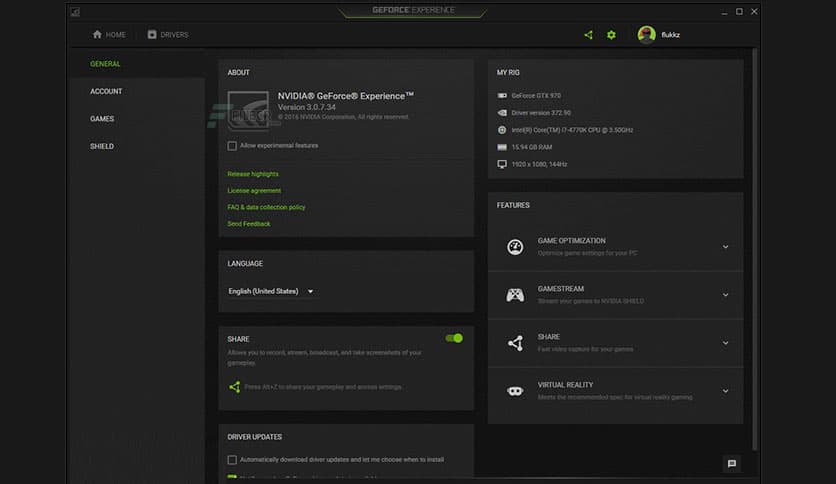Image resolution: width=836 pixels, height=484 pixels.
Task: Click the Virtual Reality headset icon
Action: click(x=515, y=391)
